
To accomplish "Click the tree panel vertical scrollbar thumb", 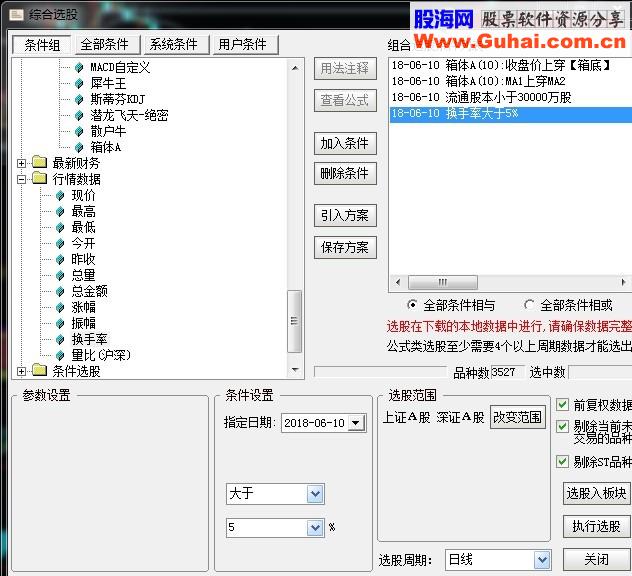I will [x=295, y=321].
